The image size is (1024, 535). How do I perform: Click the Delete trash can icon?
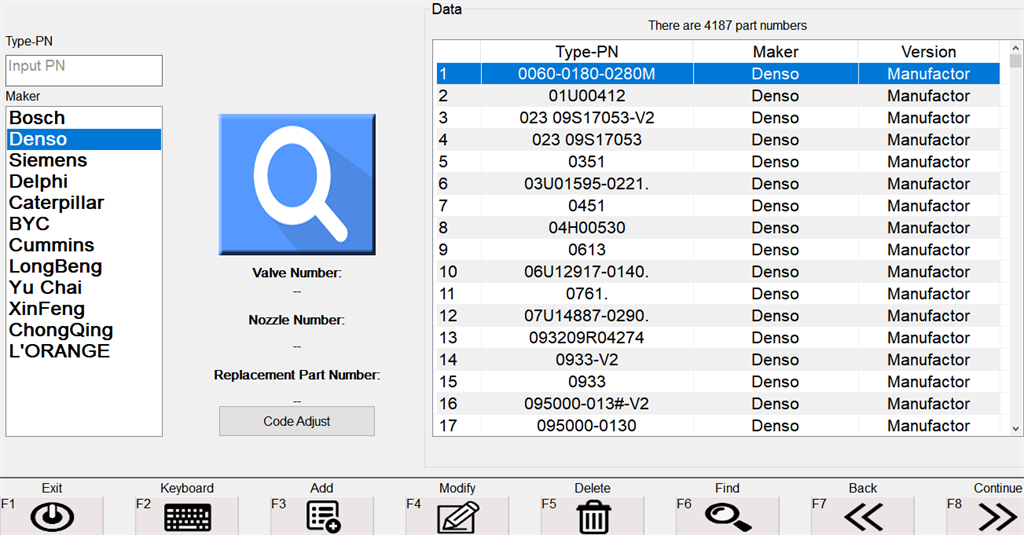click(593, 516)
